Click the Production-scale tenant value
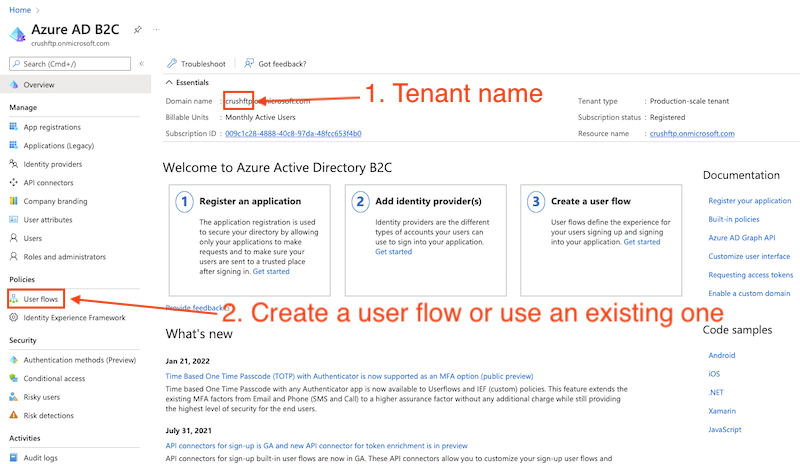The height and width of the screenshot is (464, 800). [x=689, y=101]
